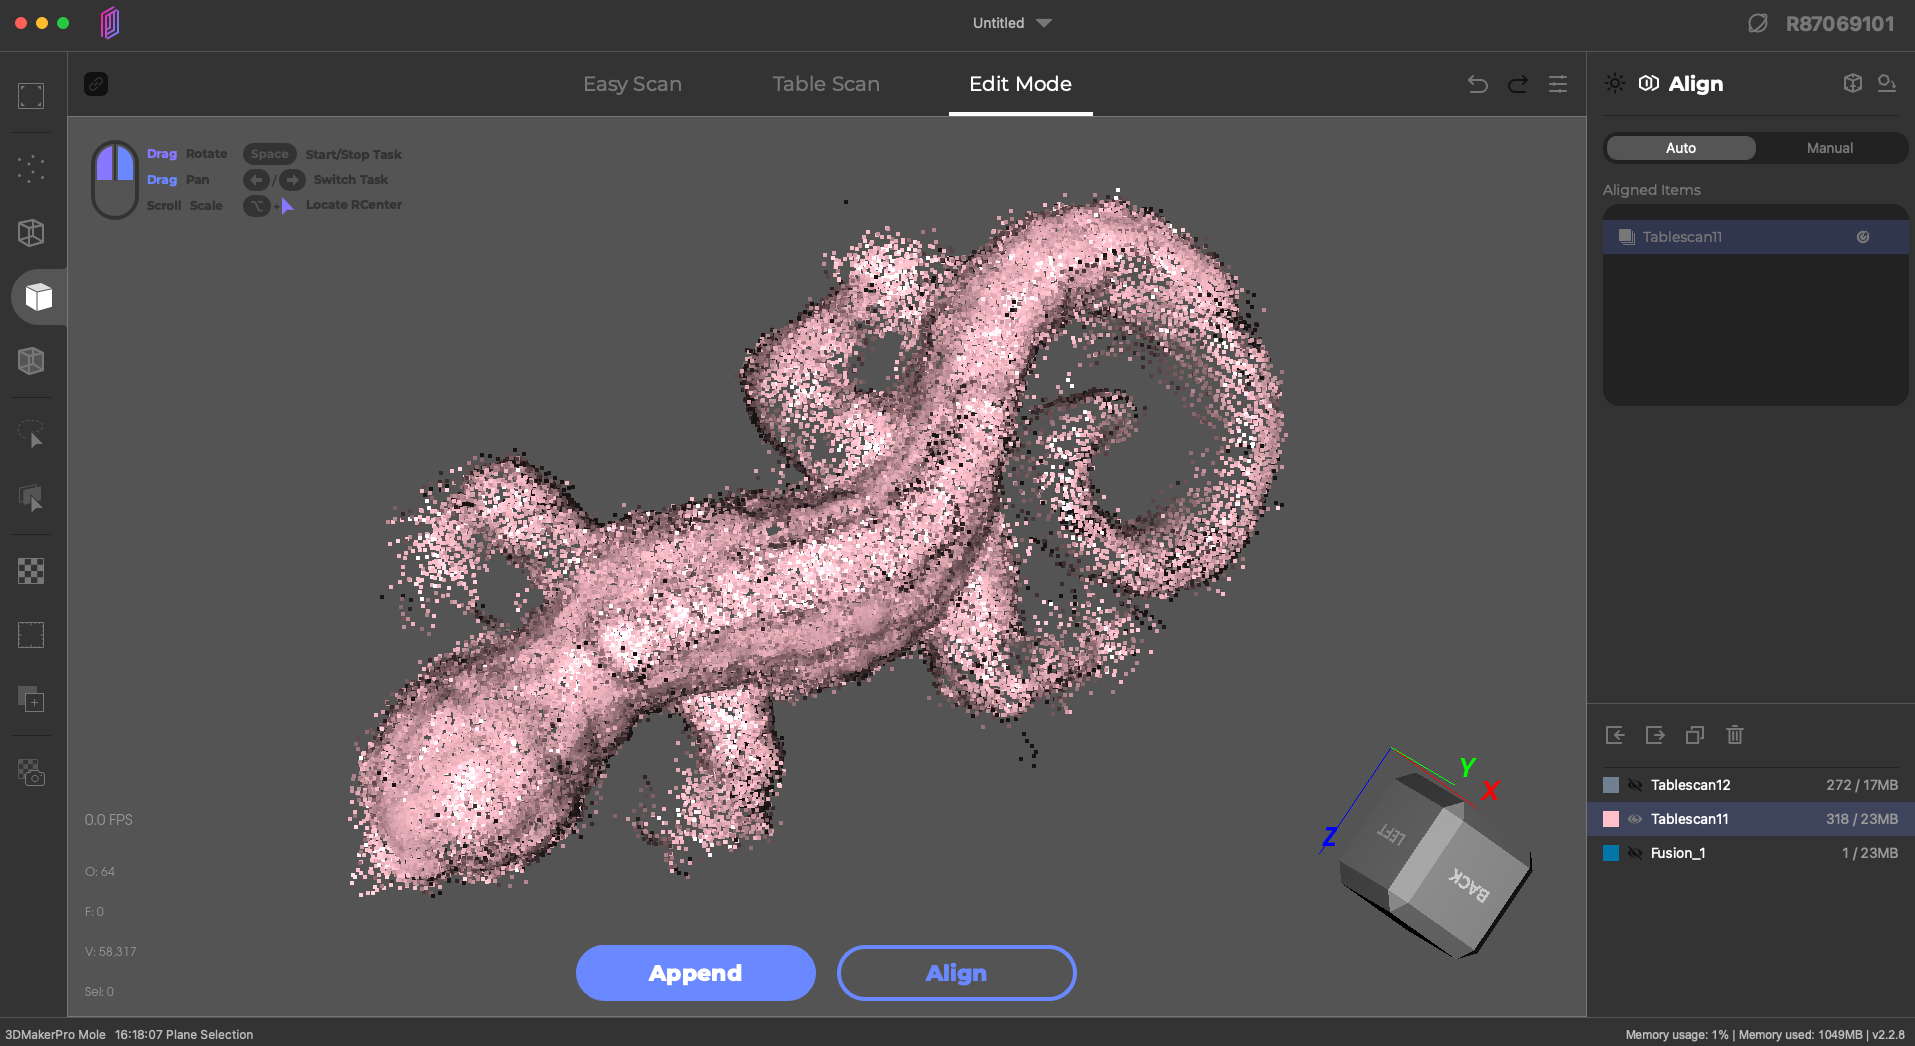This screenshot has width=1915, height=1046.
Task: Show the hidden Fusion_1 layer
Action: tap(1635, 853)
